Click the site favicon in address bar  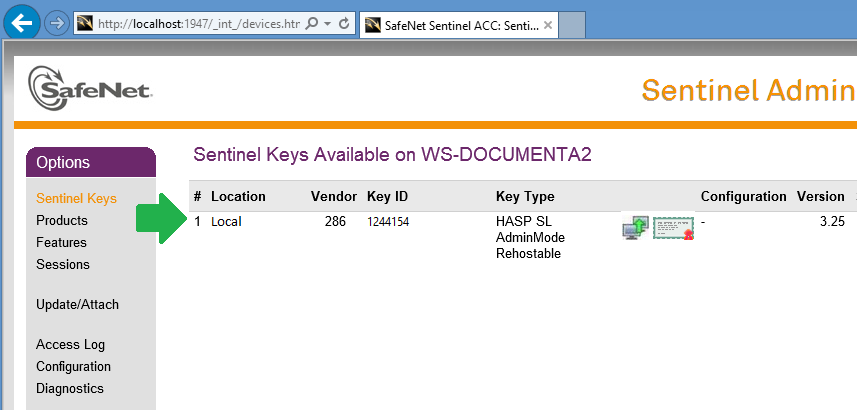pos(86,23)
